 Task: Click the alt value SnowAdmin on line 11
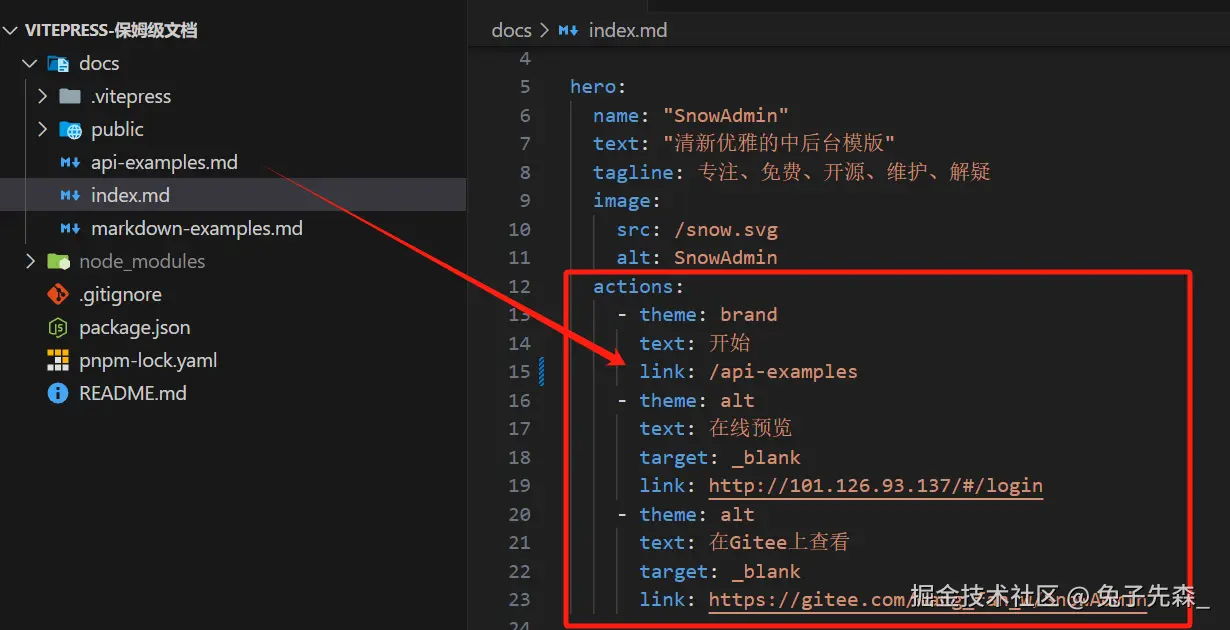point(725,258)
